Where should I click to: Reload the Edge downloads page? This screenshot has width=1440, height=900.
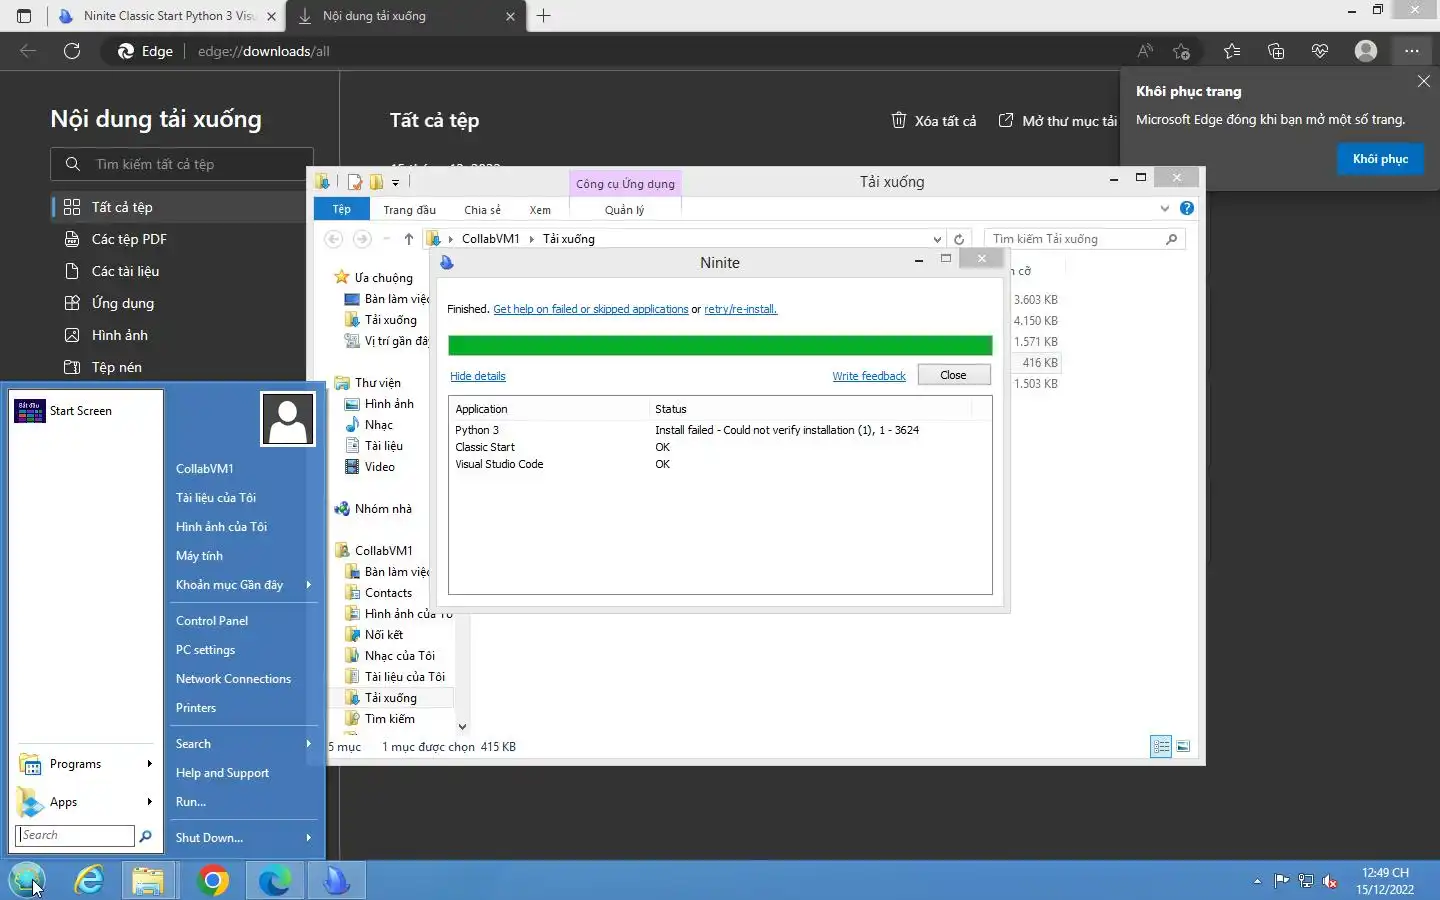pyautogui.click(x=72, y=51)
